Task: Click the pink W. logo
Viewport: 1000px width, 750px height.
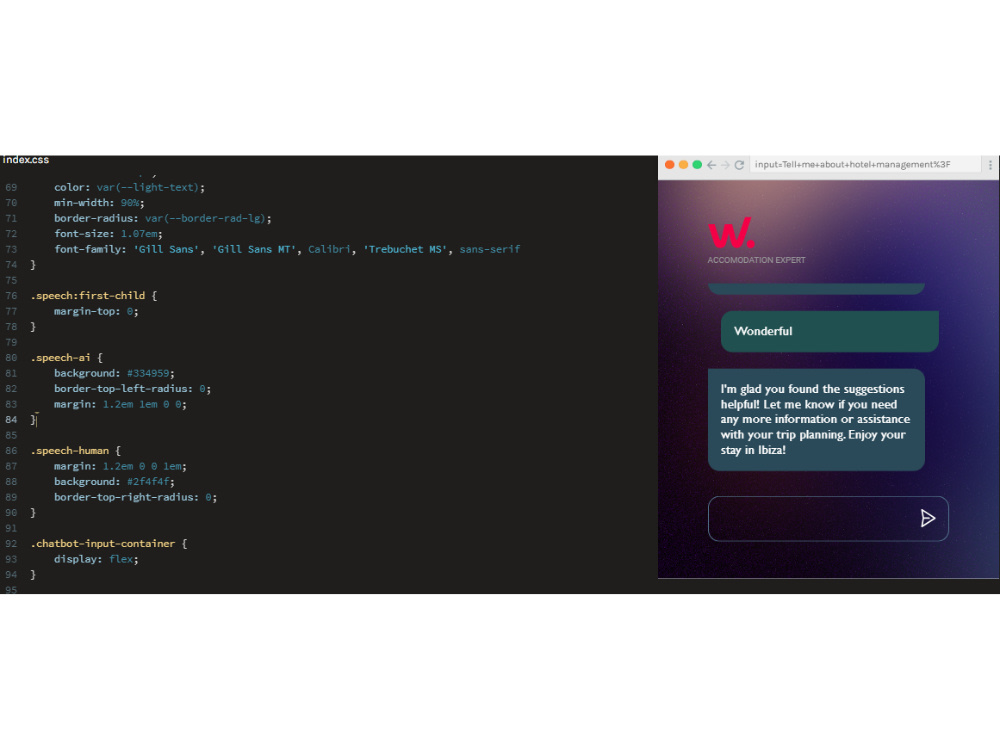Action: coord(732,233)
